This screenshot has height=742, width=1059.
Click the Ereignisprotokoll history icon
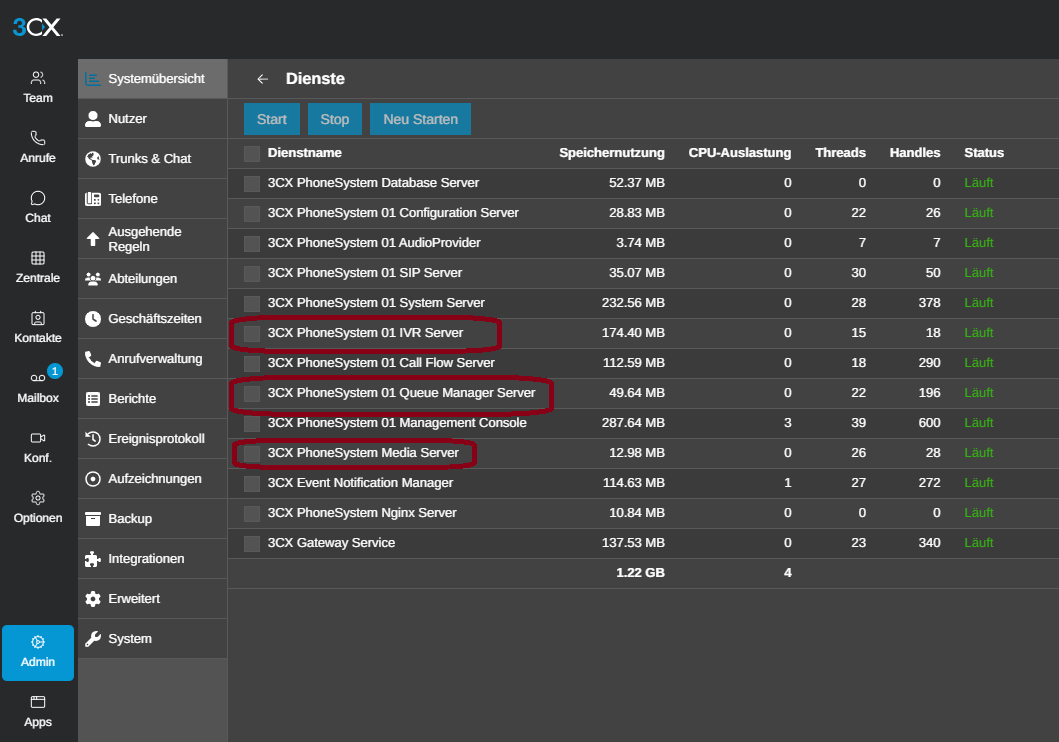click(x=93, y=439)
